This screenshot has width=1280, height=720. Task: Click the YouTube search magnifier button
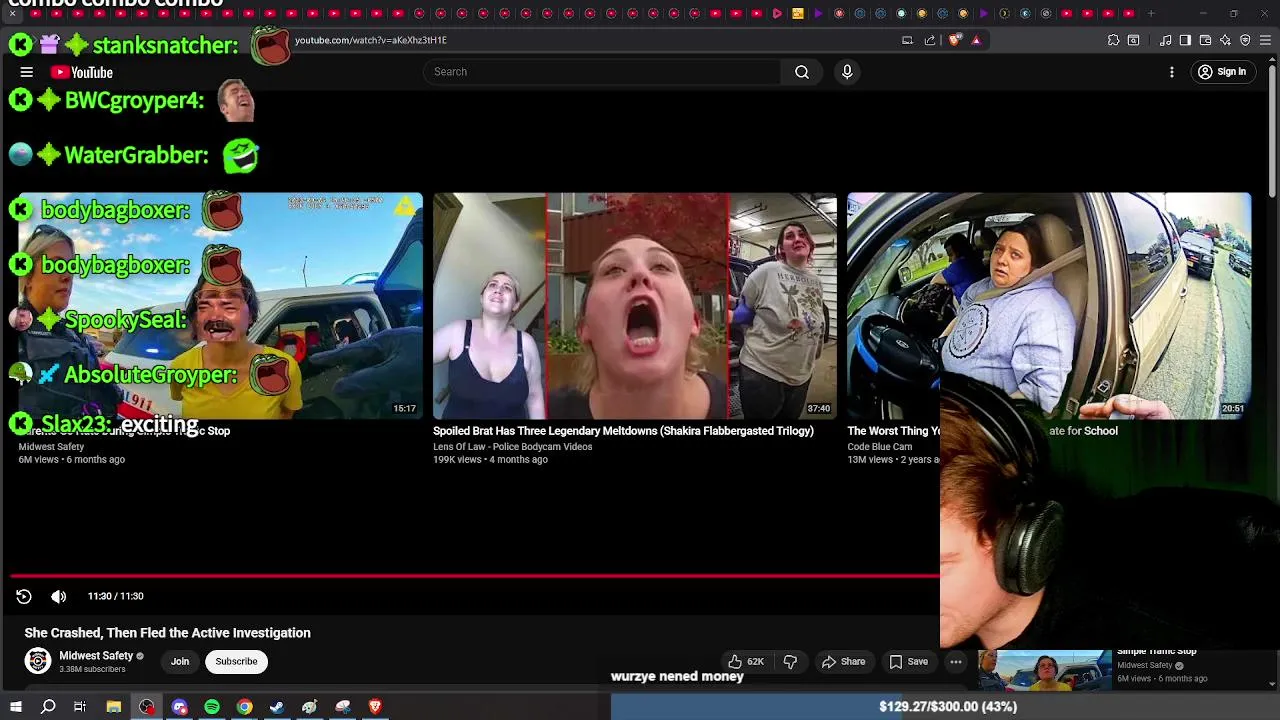coord(802,72)
